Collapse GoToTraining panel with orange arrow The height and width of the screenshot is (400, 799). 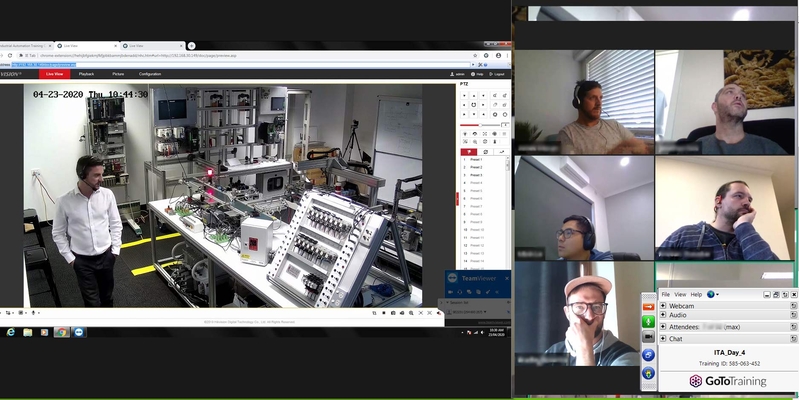coord(648,307)
